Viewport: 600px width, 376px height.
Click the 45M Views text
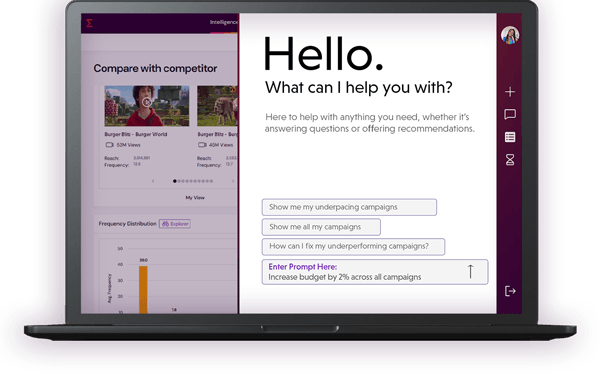point(220,145)
